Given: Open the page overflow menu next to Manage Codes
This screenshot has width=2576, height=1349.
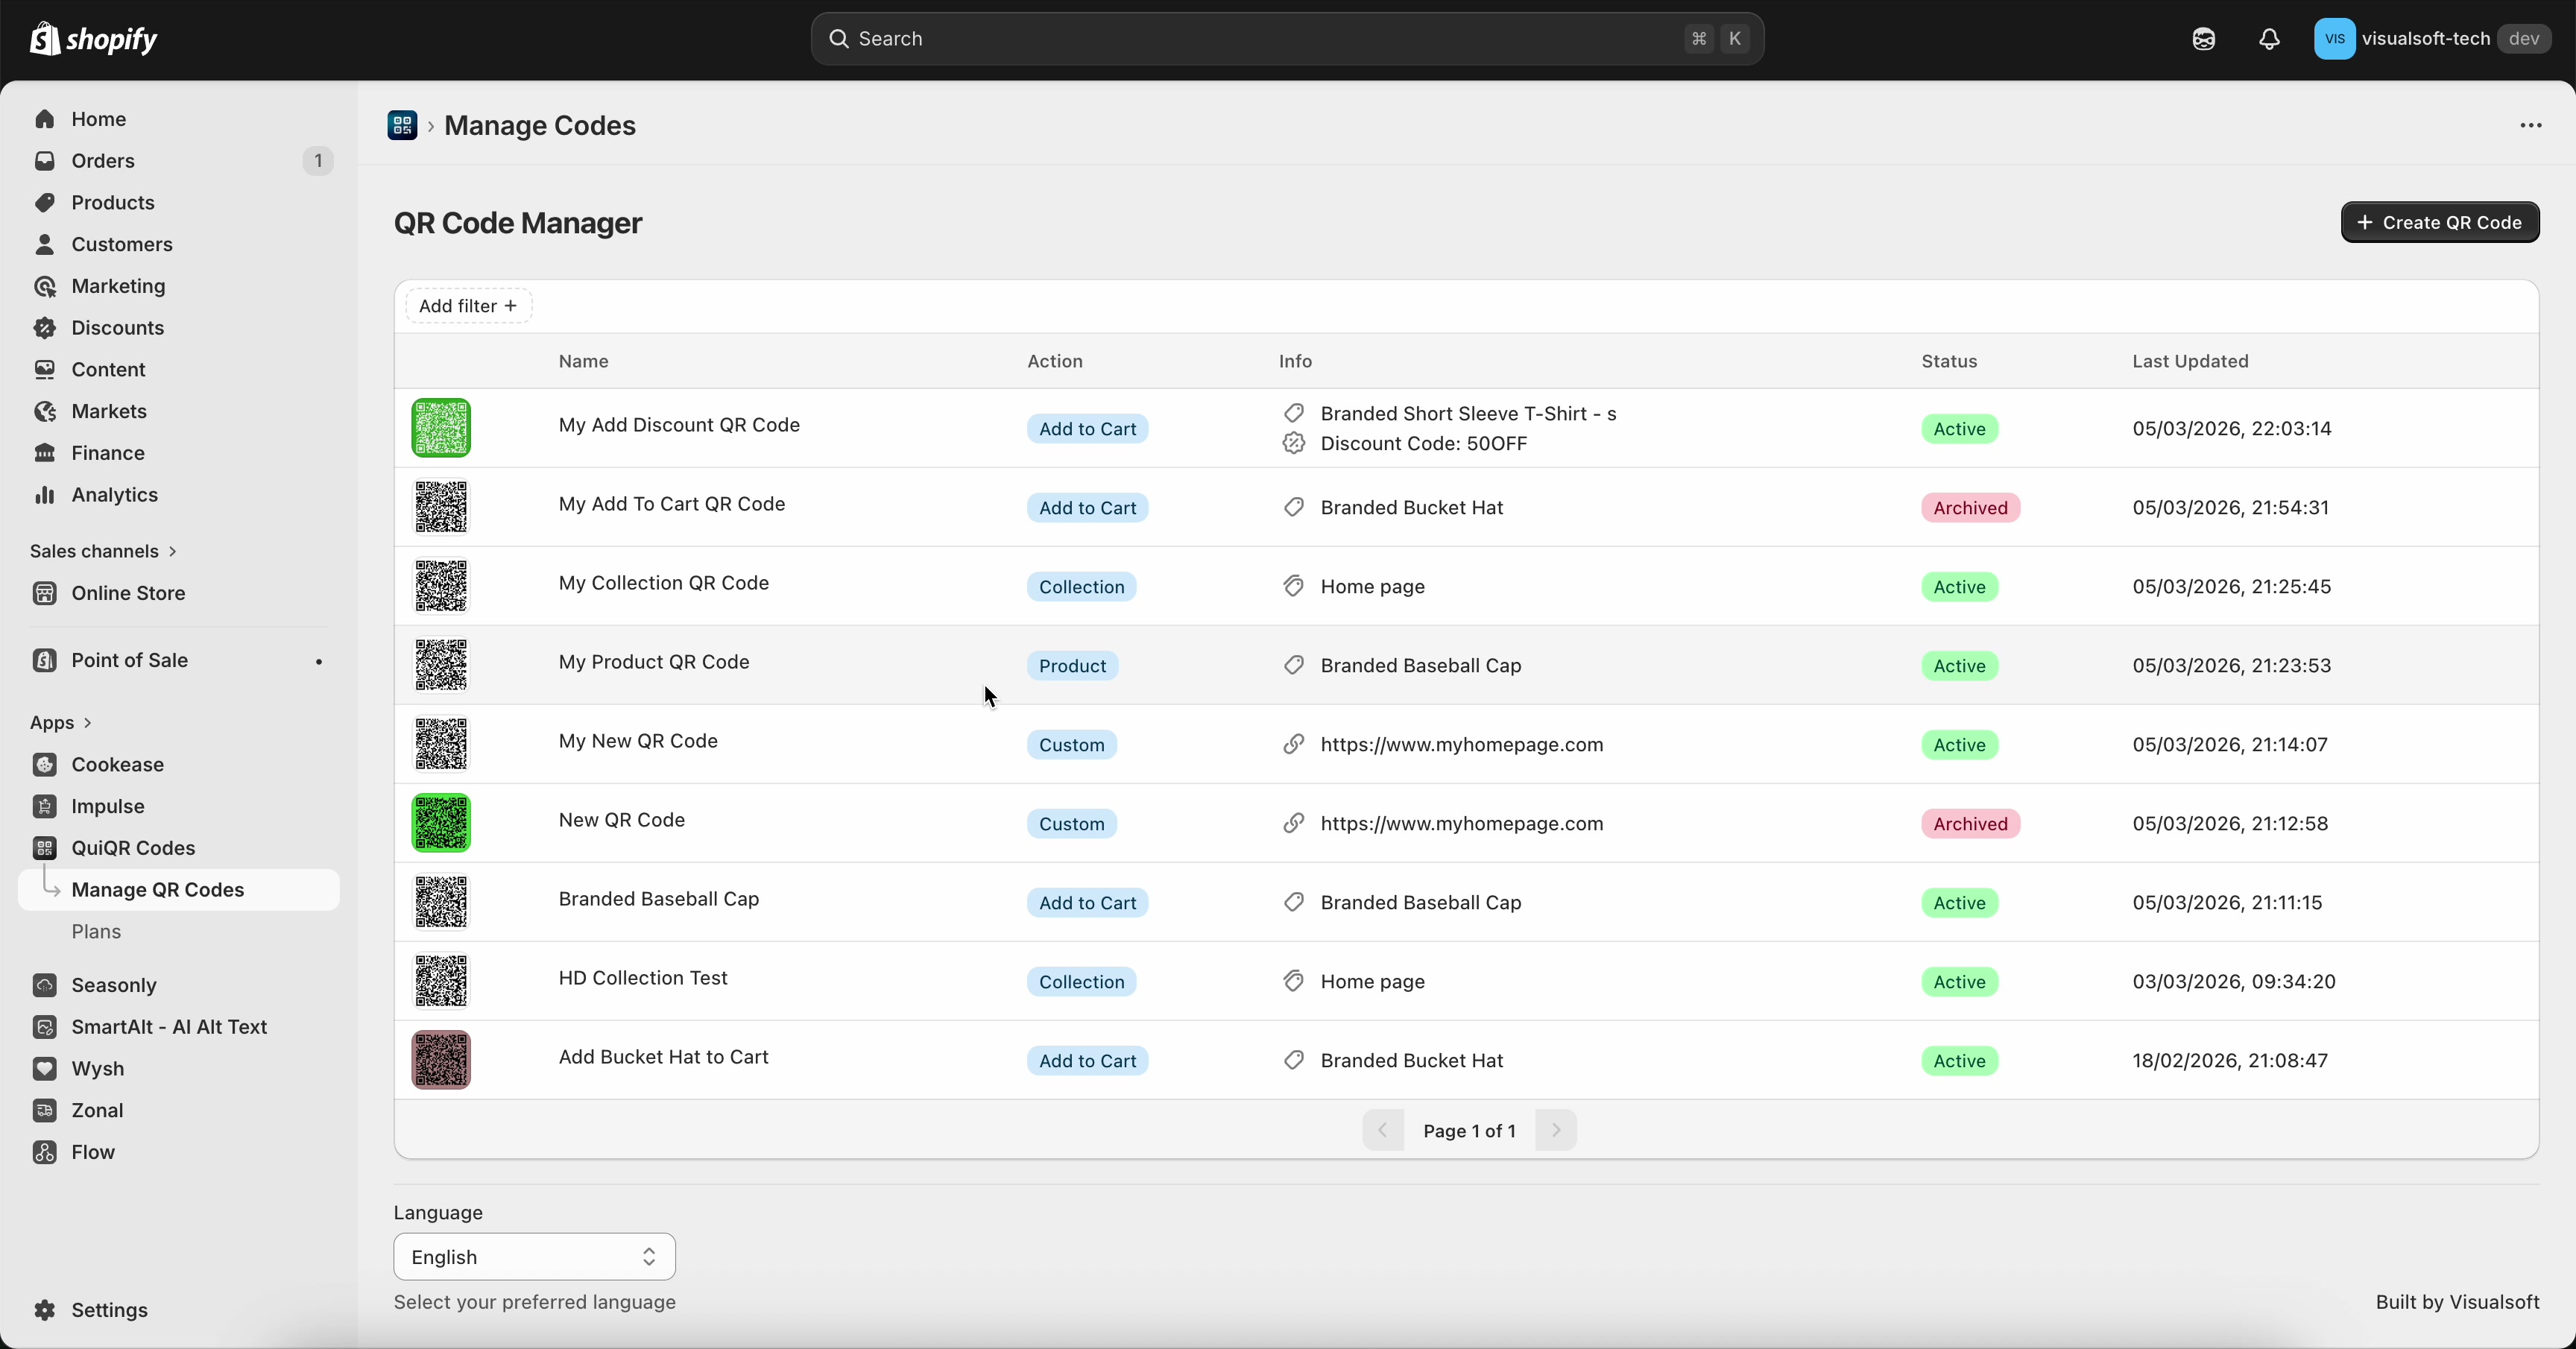Looking at the screenshot, I should pyautogui.click(x=2530, y=125).
